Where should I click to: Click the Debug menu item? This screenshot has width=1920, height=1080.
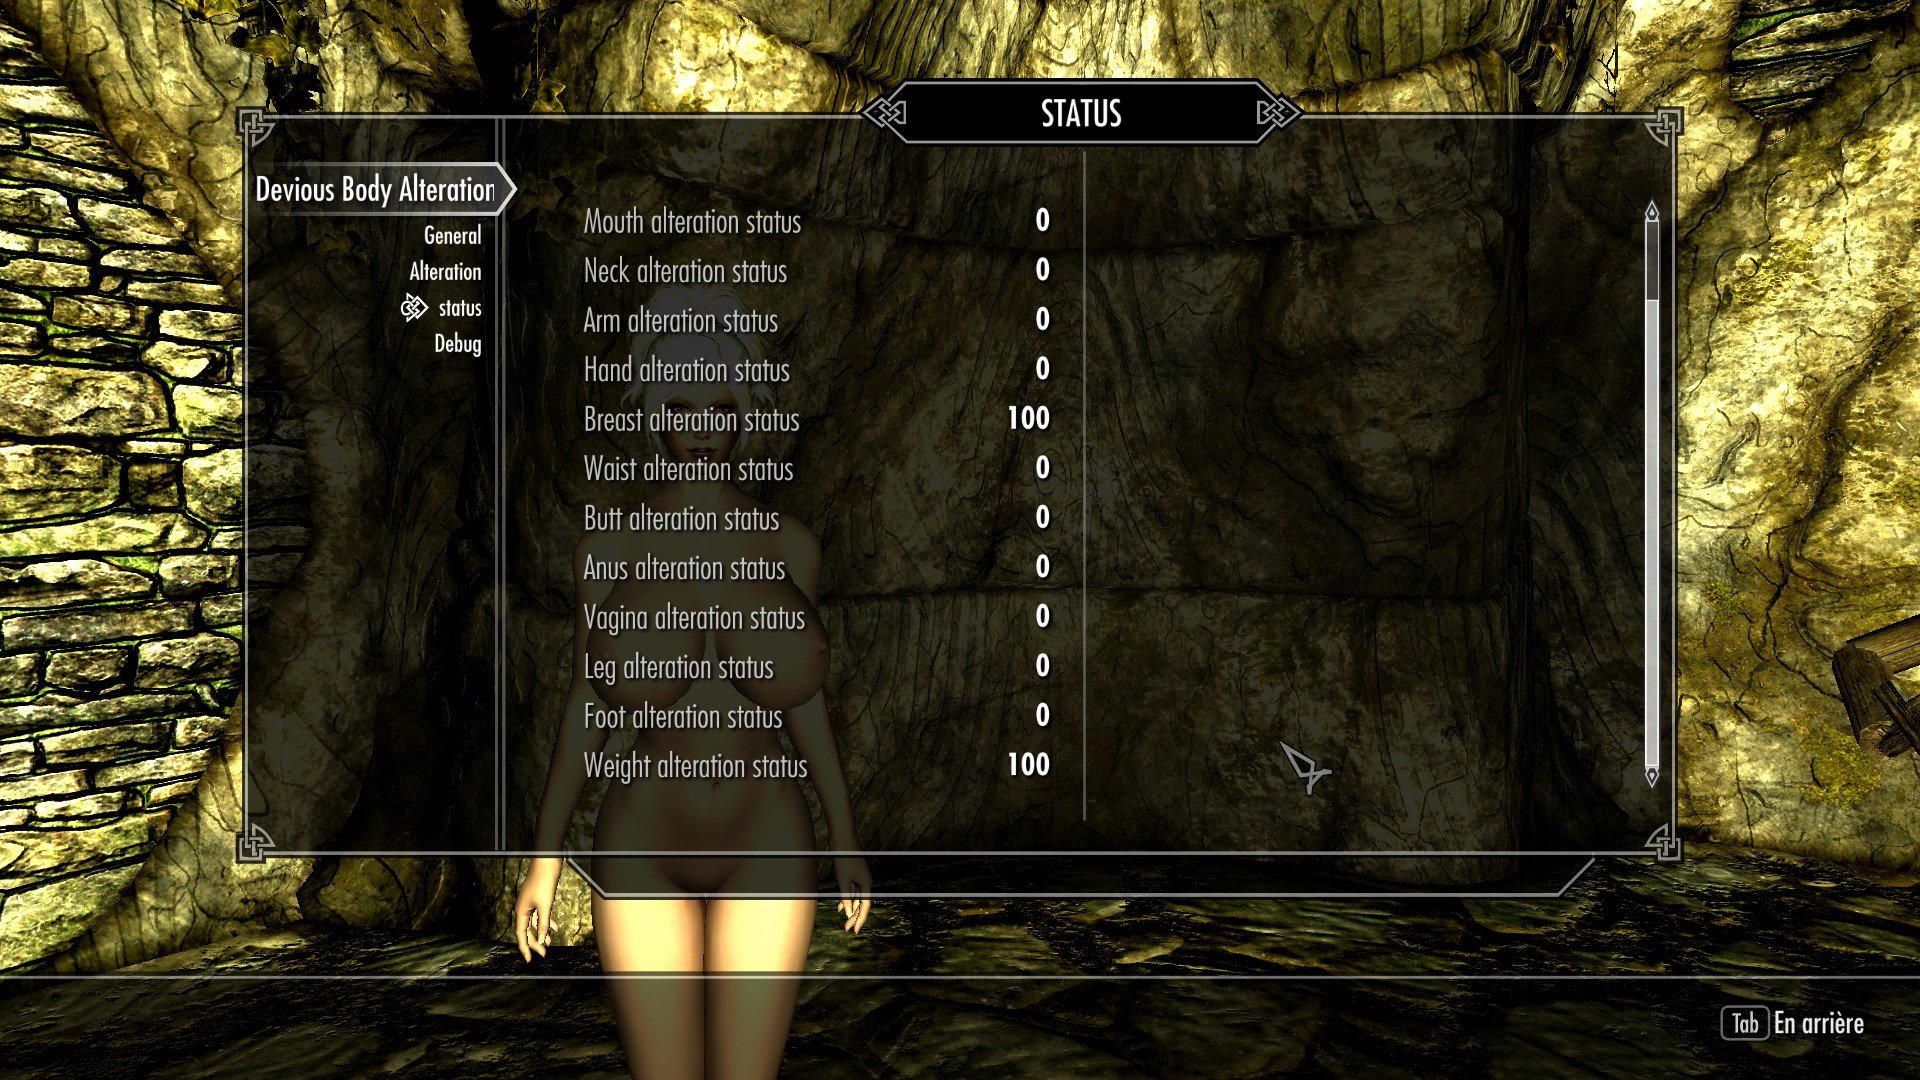456,343
